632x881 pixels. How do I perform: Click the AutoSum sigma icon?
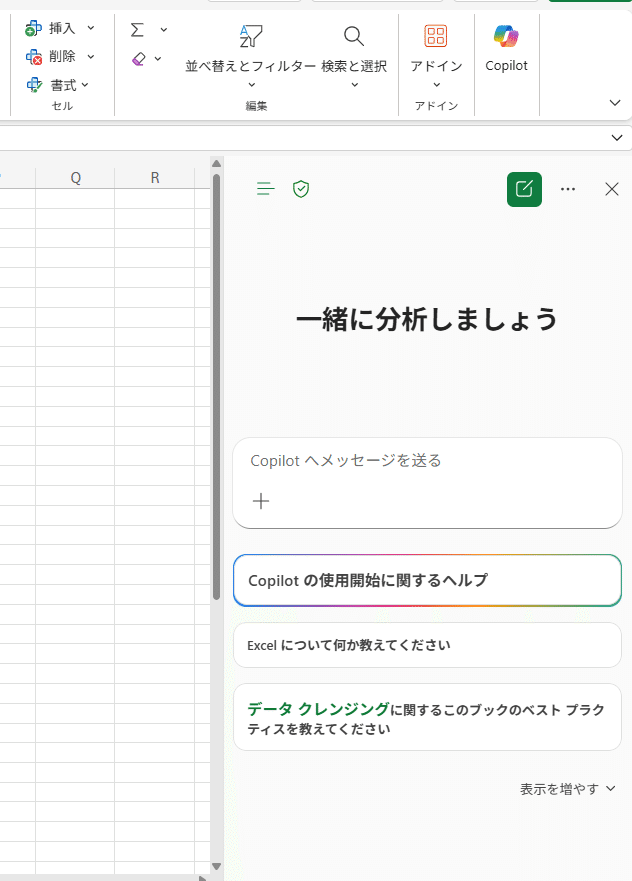tap(137, 29)
